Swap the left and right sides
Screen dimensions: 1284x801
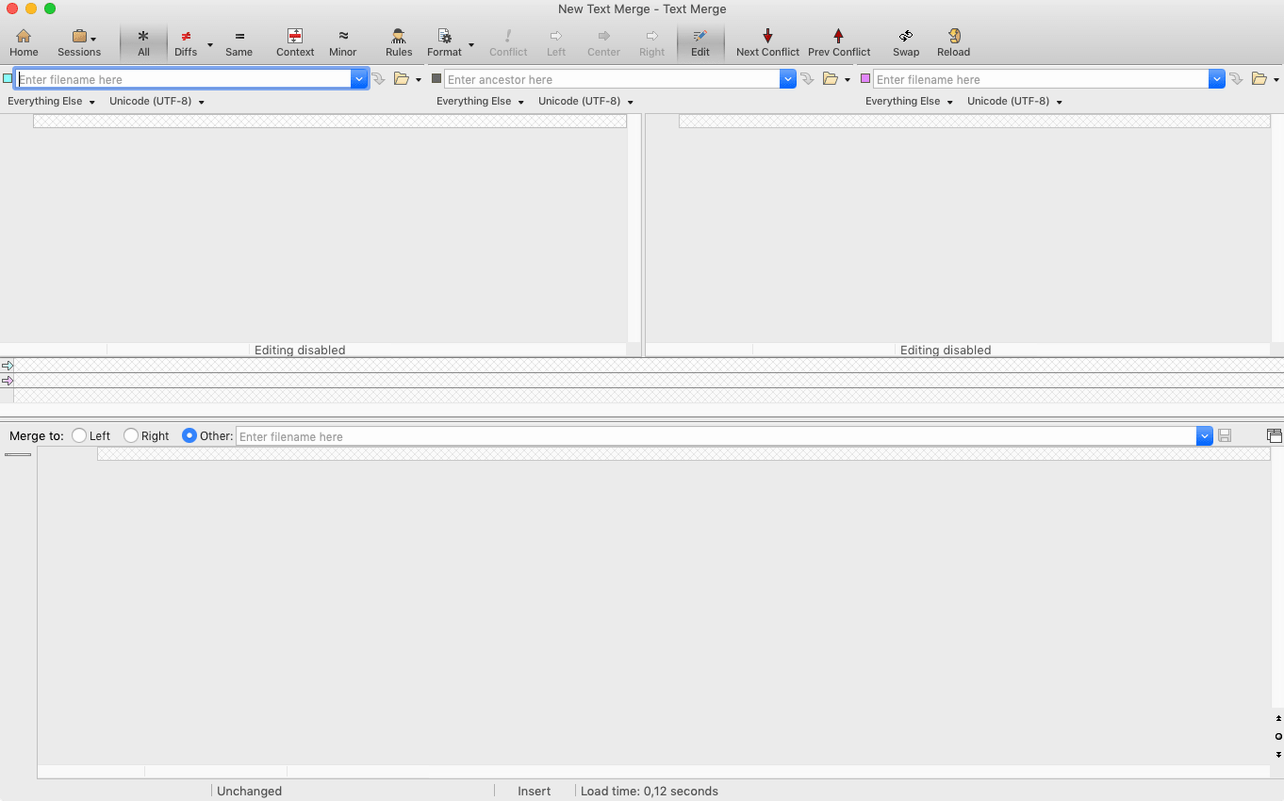906,43
